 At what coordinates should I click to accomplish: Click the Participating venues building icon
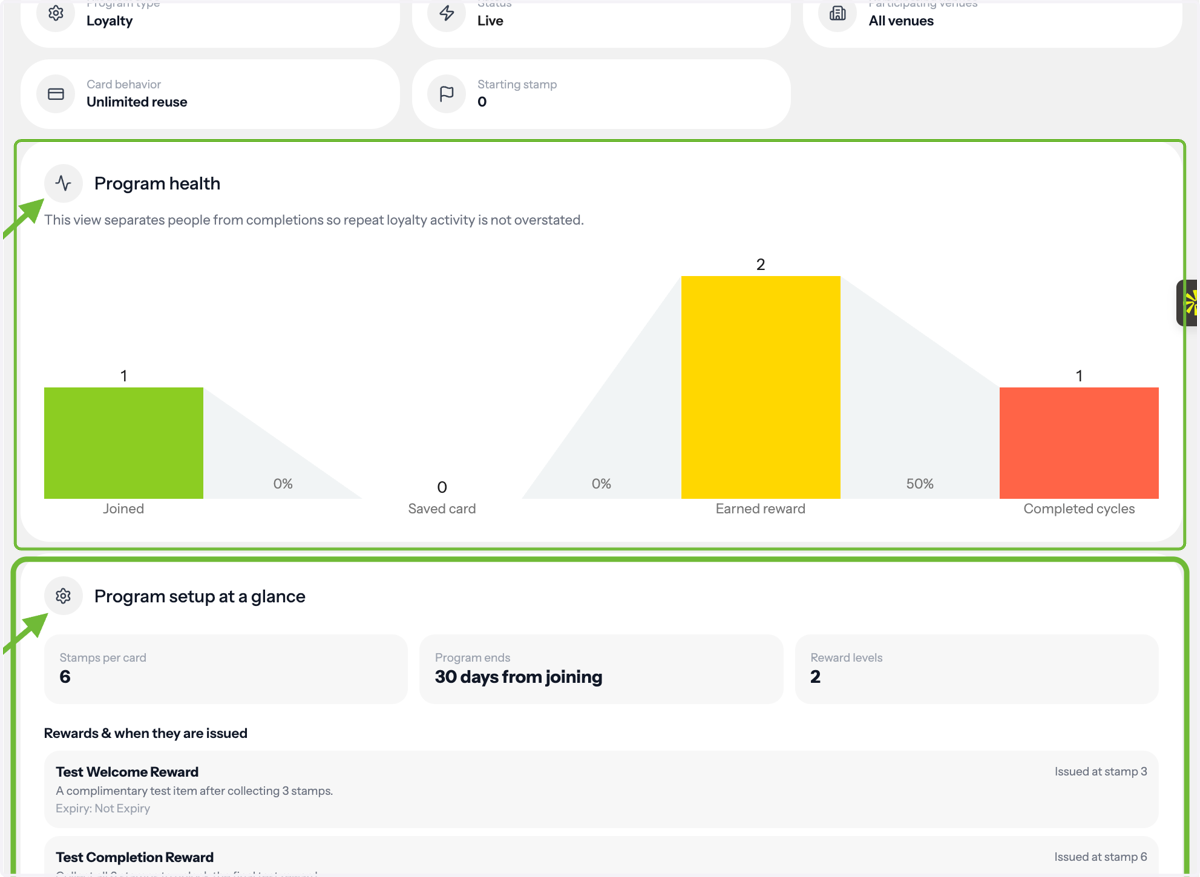[838, 13]
